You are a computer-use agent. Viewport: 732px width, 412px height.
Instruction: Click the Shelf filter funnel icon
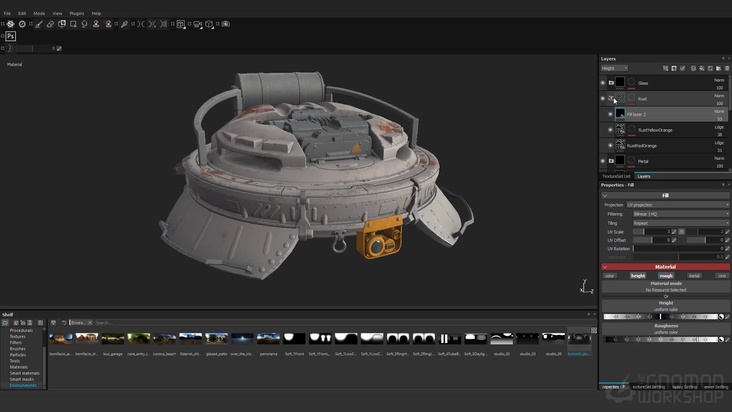(x=53, y=322)
